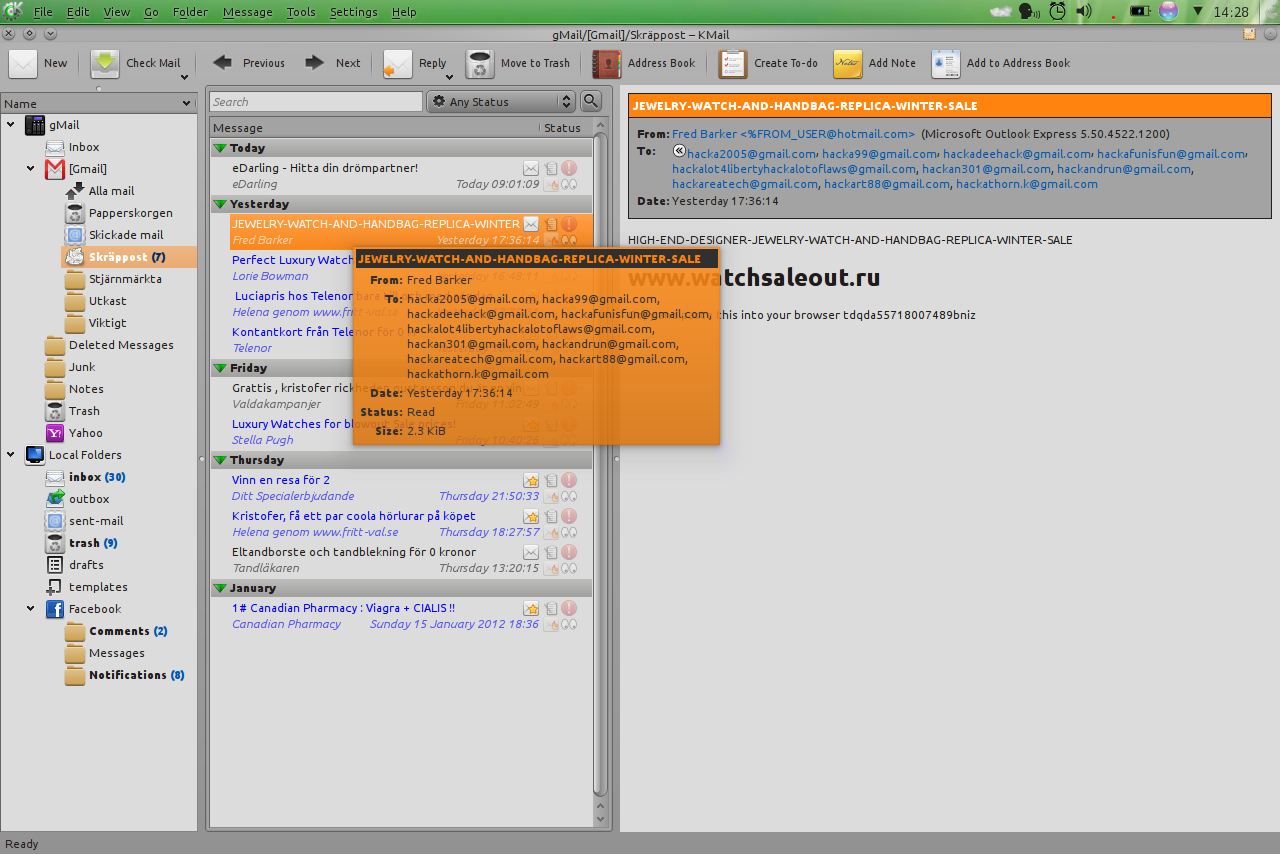Open Name header dropdown in folder pane
Screen dimensions: 1280x854
point(187,103)
